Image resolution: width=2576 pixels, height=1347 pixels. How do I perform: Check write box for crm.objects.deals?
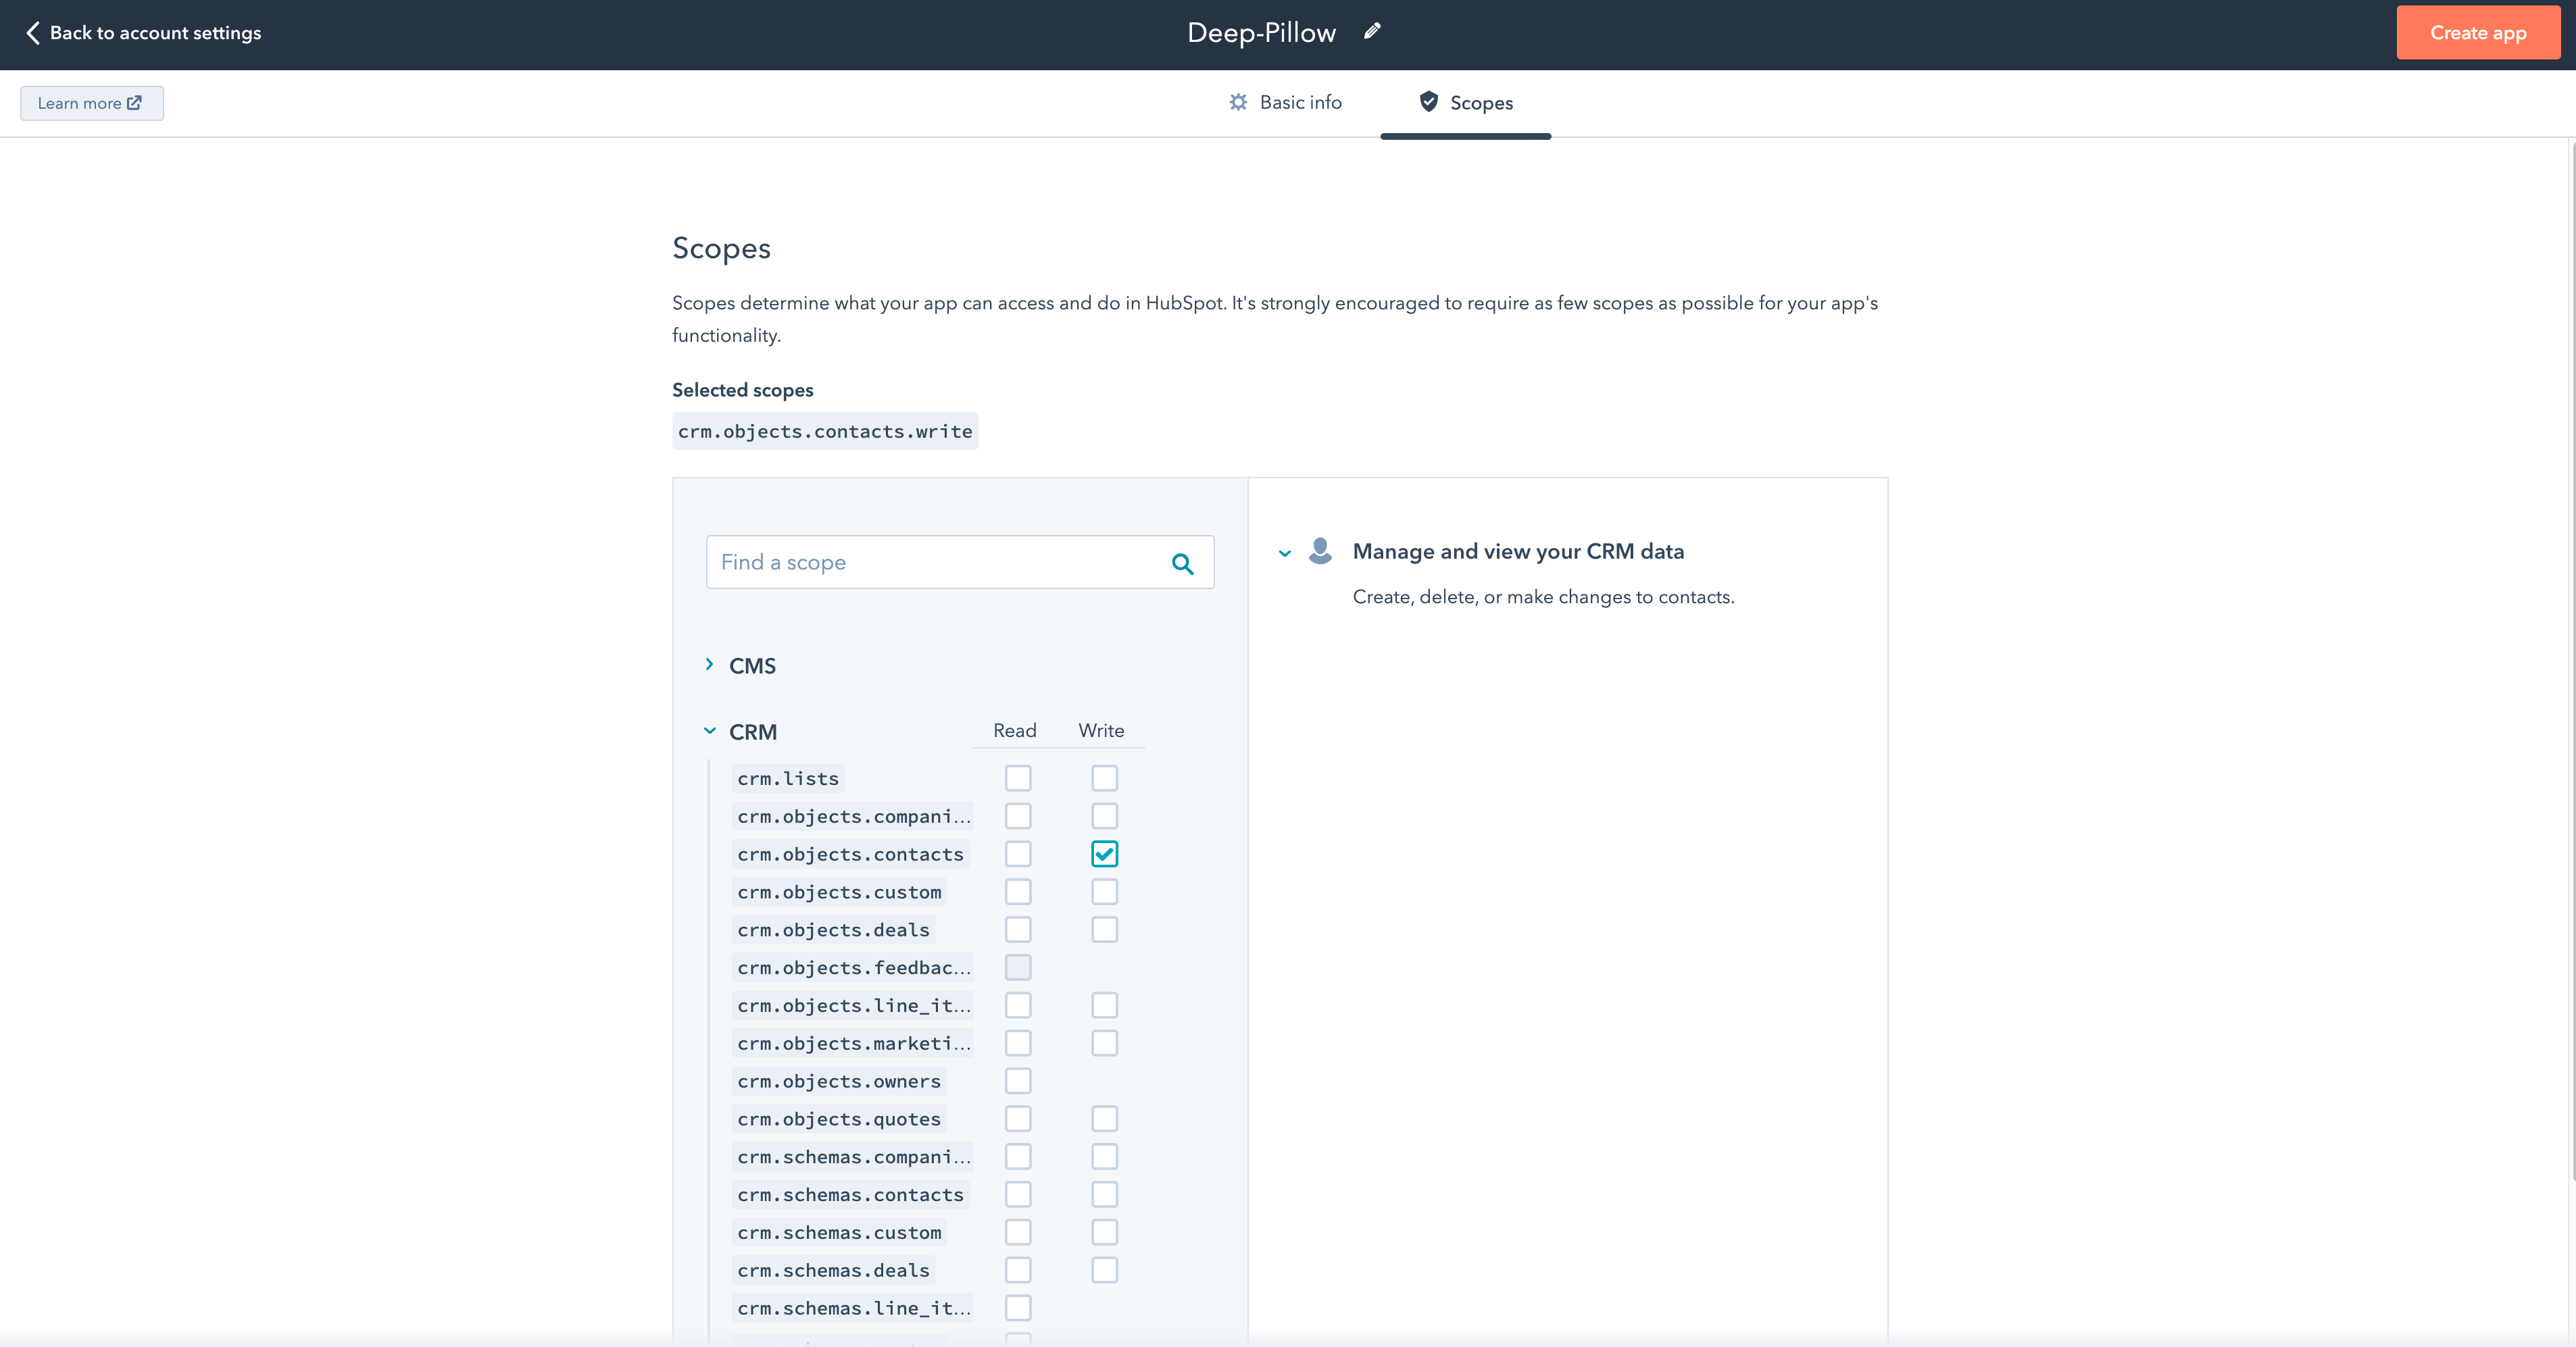click(x=1104, y=930)
